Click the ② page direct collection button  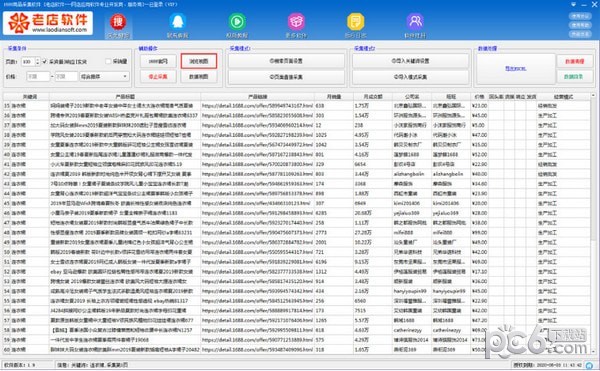[286, 77]
